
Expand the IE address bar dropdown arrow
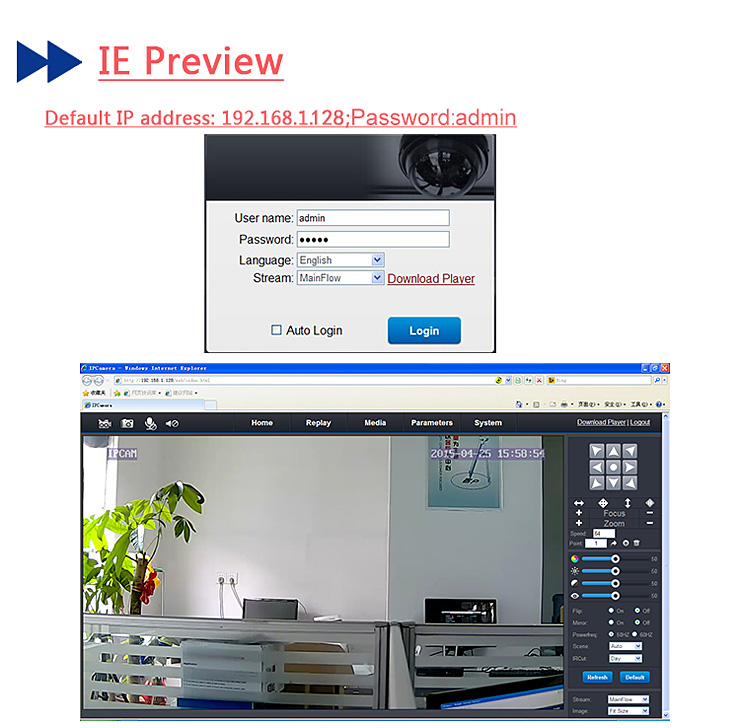[x=508, y=380]
